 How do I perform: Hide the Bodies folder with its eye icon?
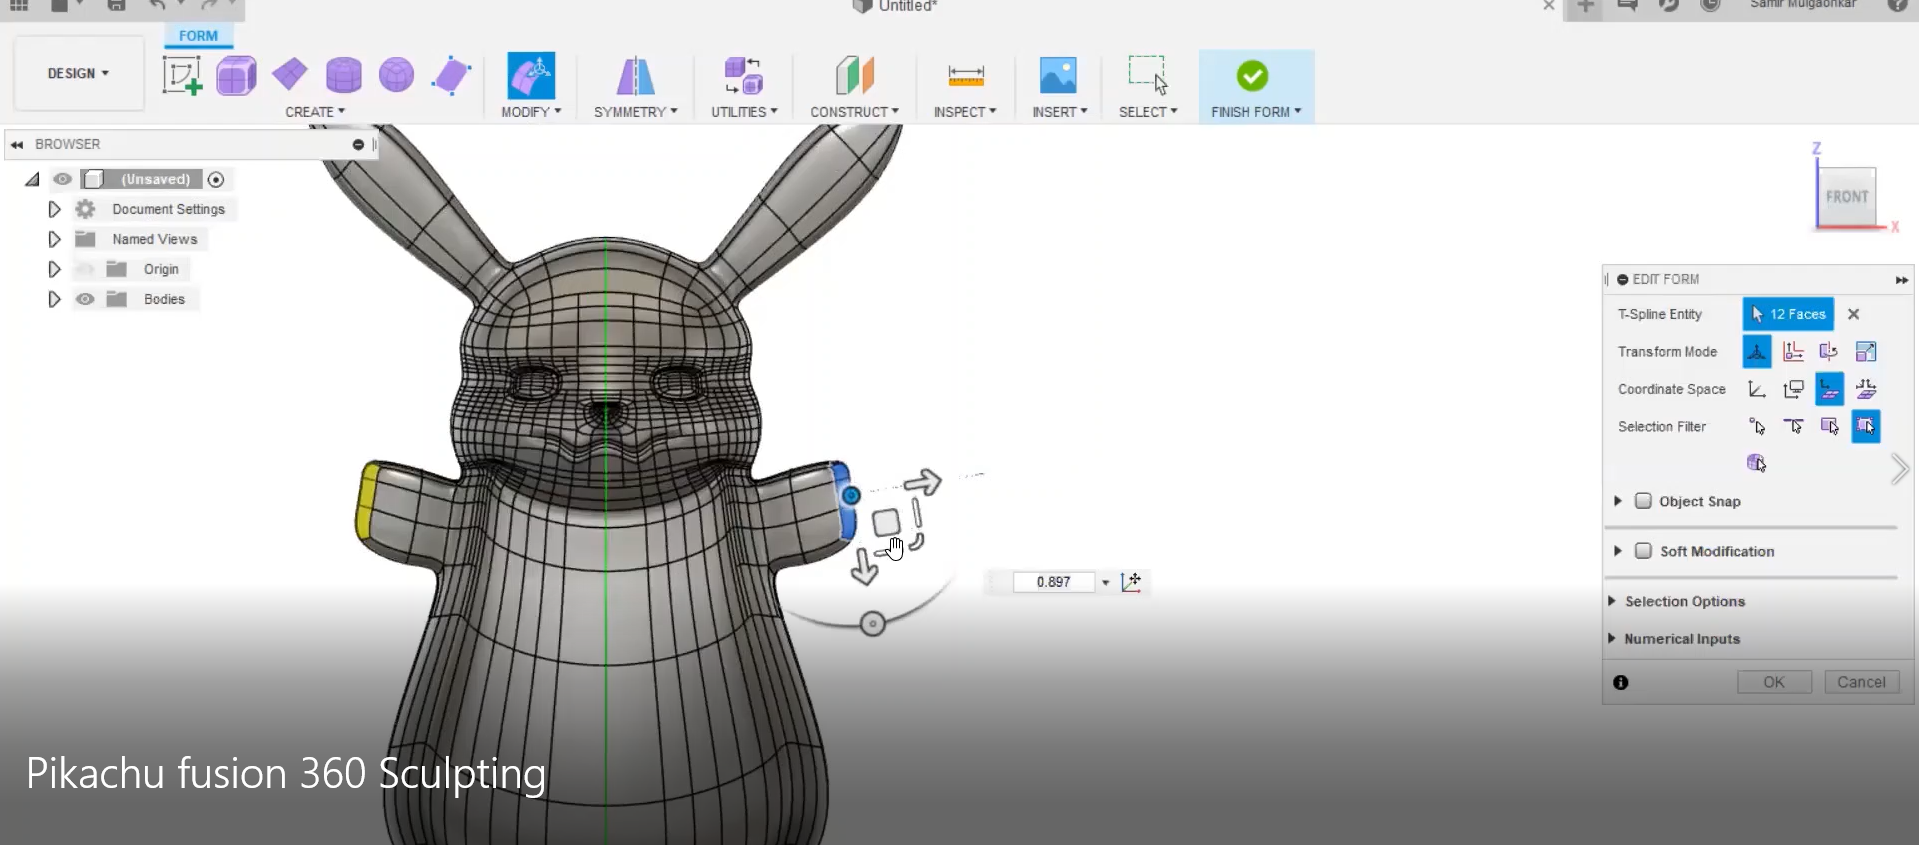(85, 299)
